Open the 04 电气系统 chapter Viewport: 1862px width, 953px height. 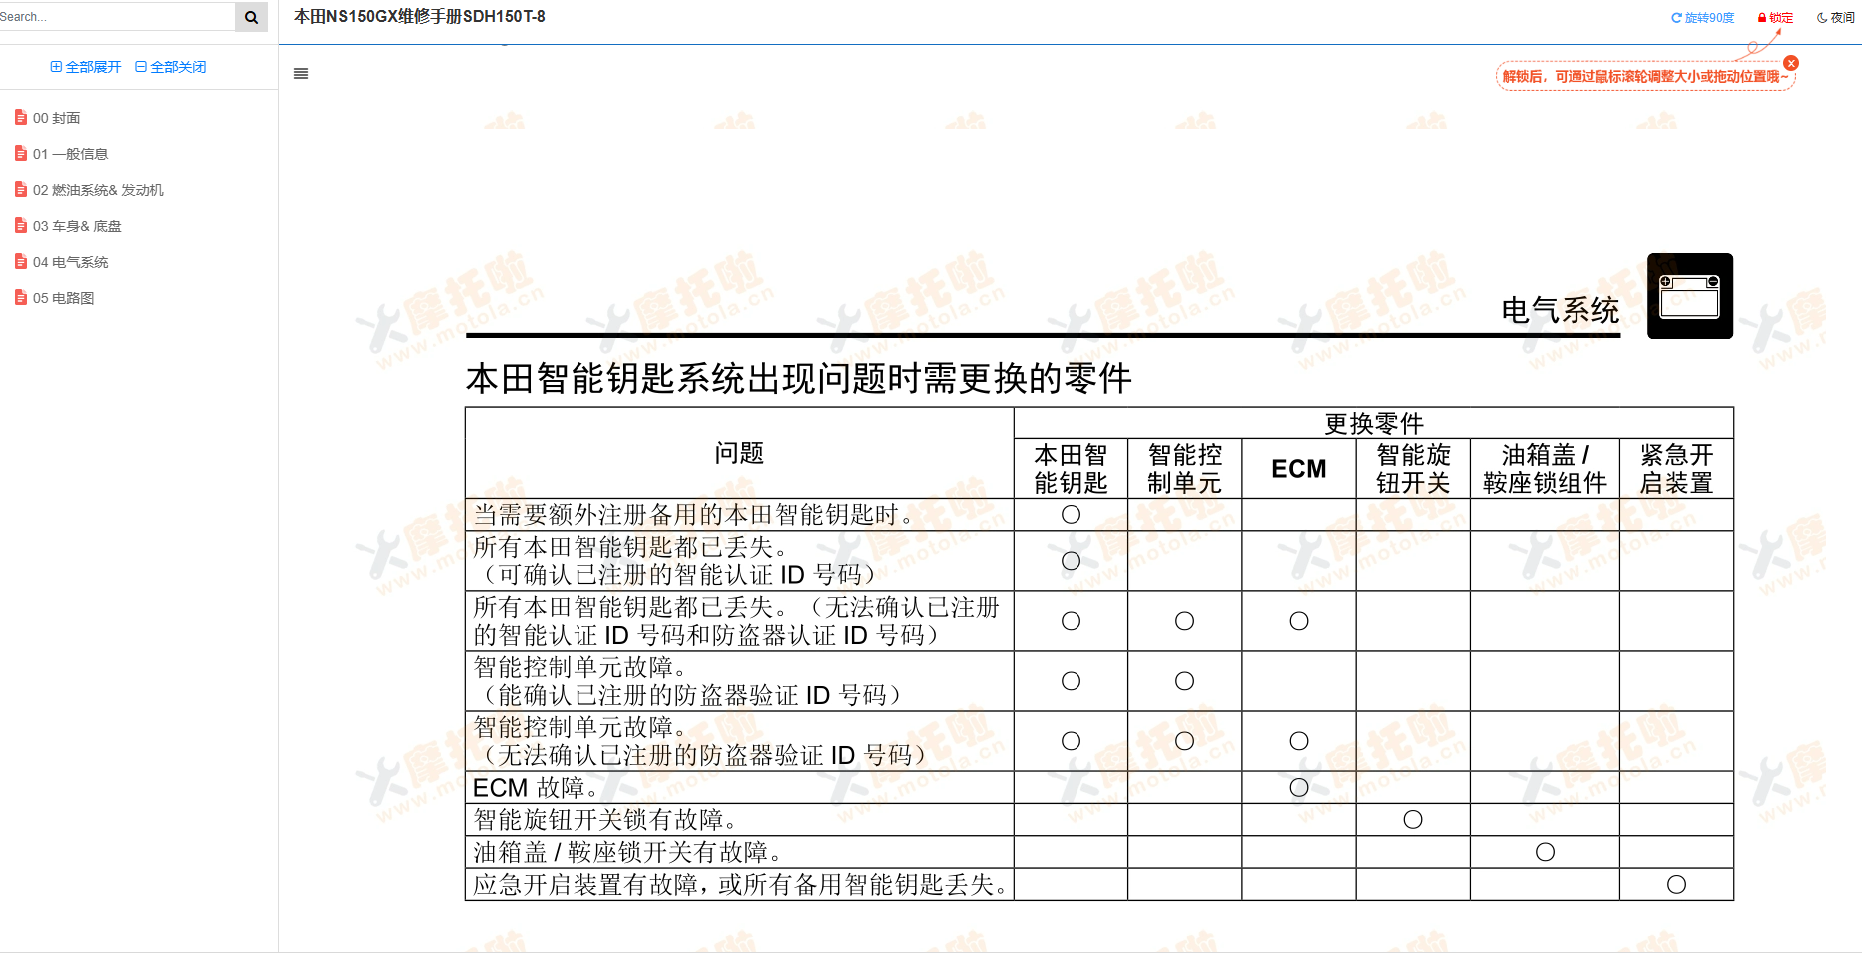[70, 262]
